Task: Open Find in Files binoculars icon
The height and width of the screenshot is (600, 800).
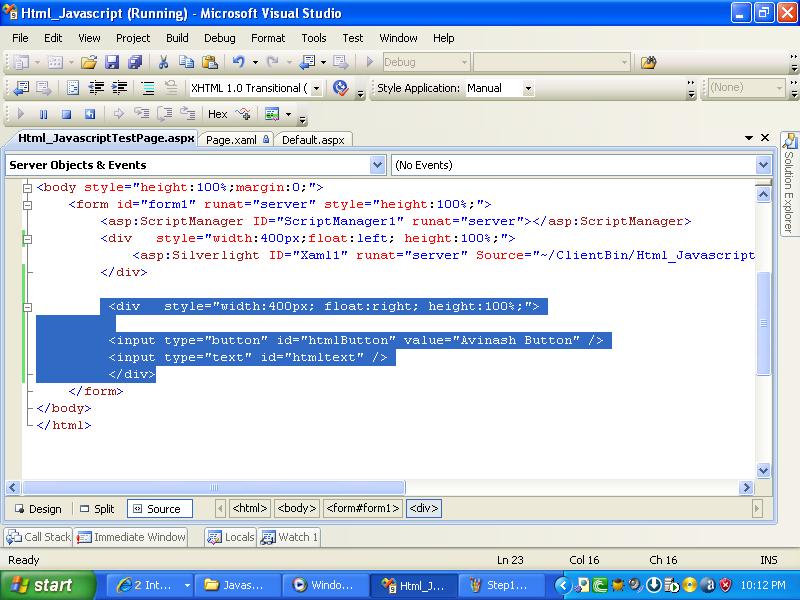Action: [x=648, y=62]
